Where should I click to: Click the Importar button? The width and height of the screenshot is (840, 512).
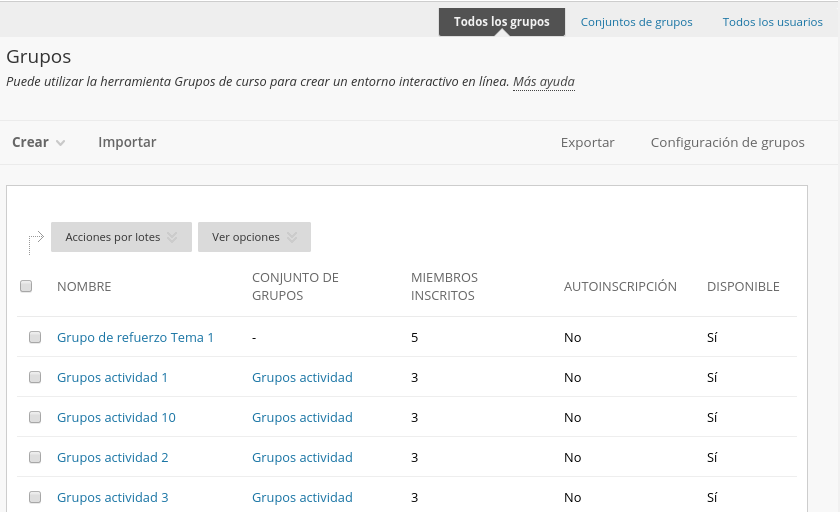[x=127, y=142]
